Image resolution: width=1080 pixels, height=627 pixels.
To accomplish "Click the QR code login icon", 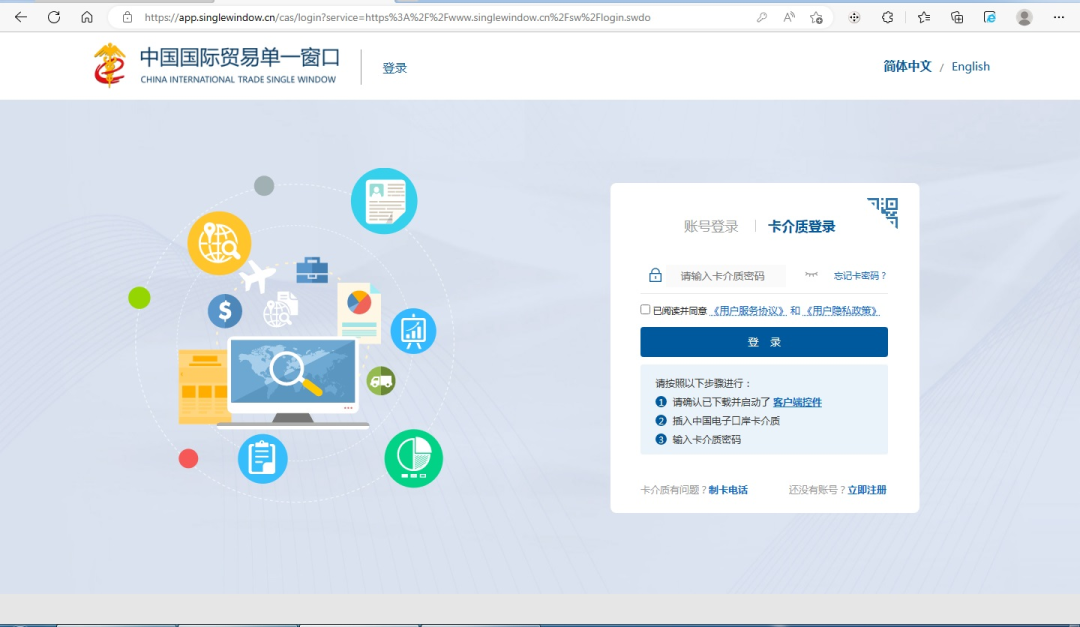I will point(883,212).
